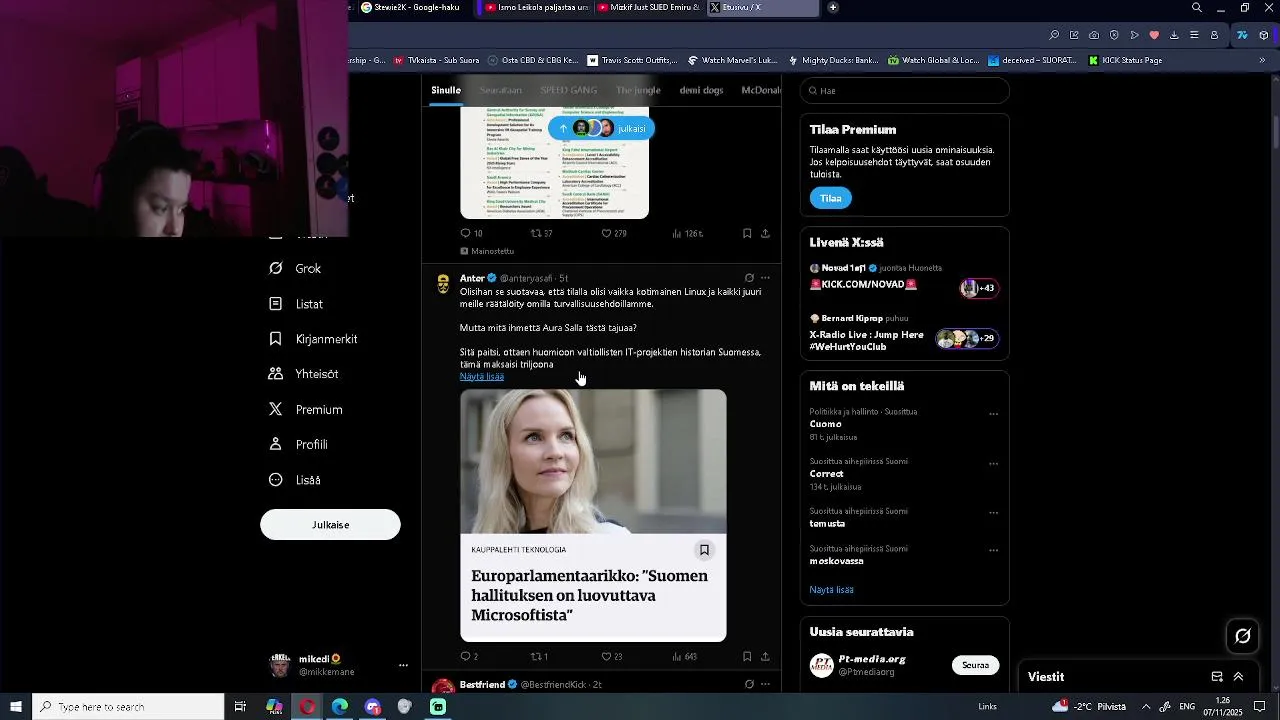Open Kirjanmerkit bookmarks page

(313, 339)
